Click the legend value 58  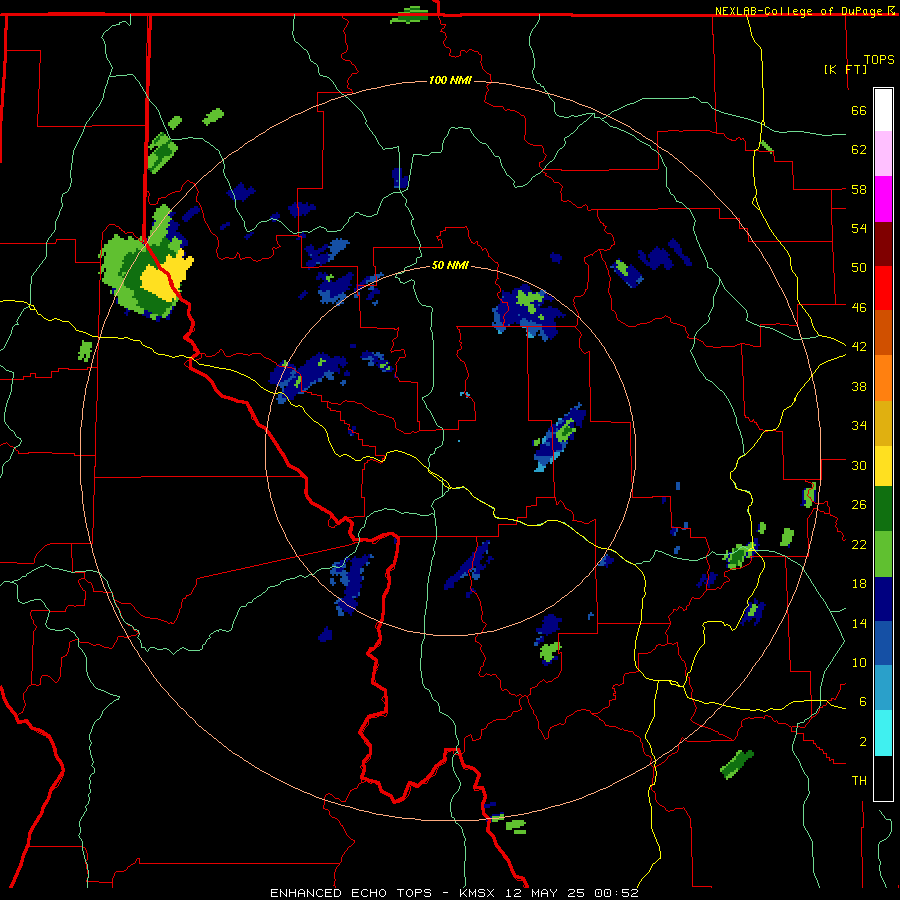[x=859, y=189]
